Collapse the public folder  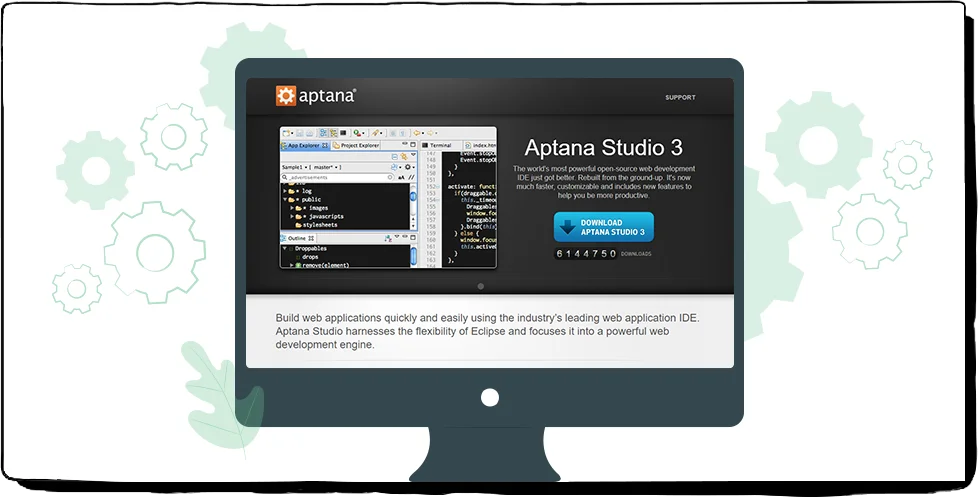point(284,200)
